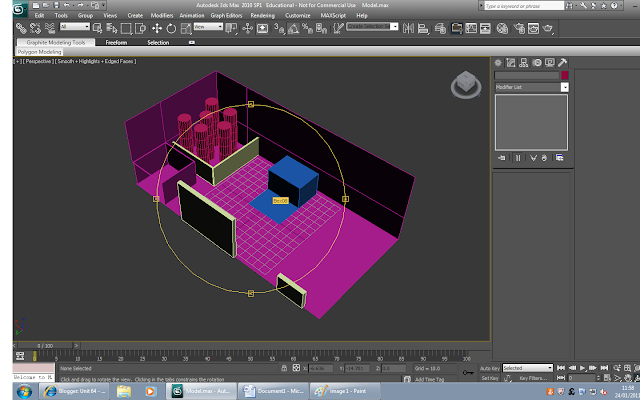Click the Configure Modifier Sets icon

click(560, 157)
